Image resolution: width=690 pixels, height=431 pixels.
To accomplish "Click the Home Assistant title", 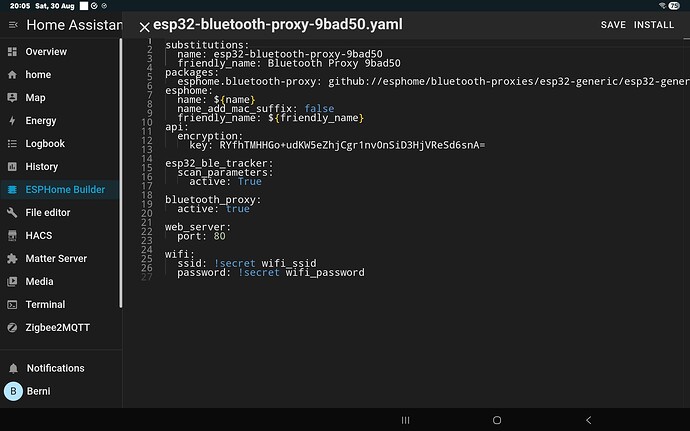I will tap(74, 25).
